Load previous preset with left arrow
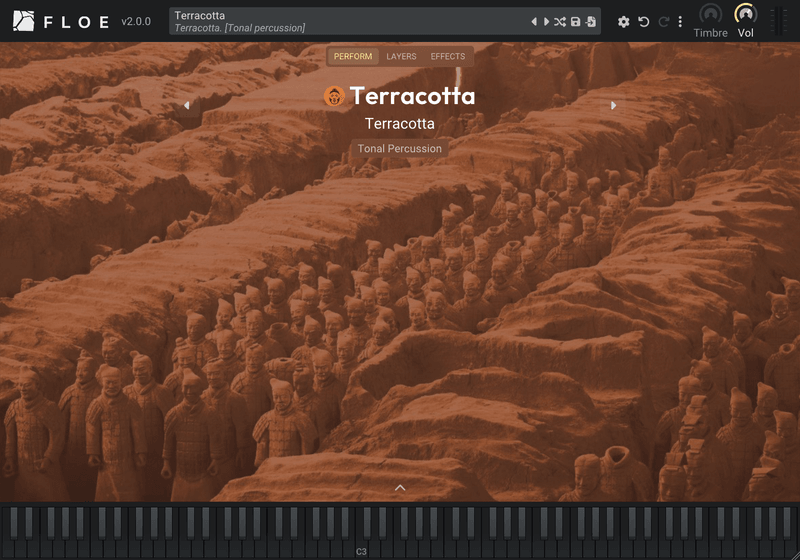Screen dimensions: 800x560 click(x=534, y=21)
